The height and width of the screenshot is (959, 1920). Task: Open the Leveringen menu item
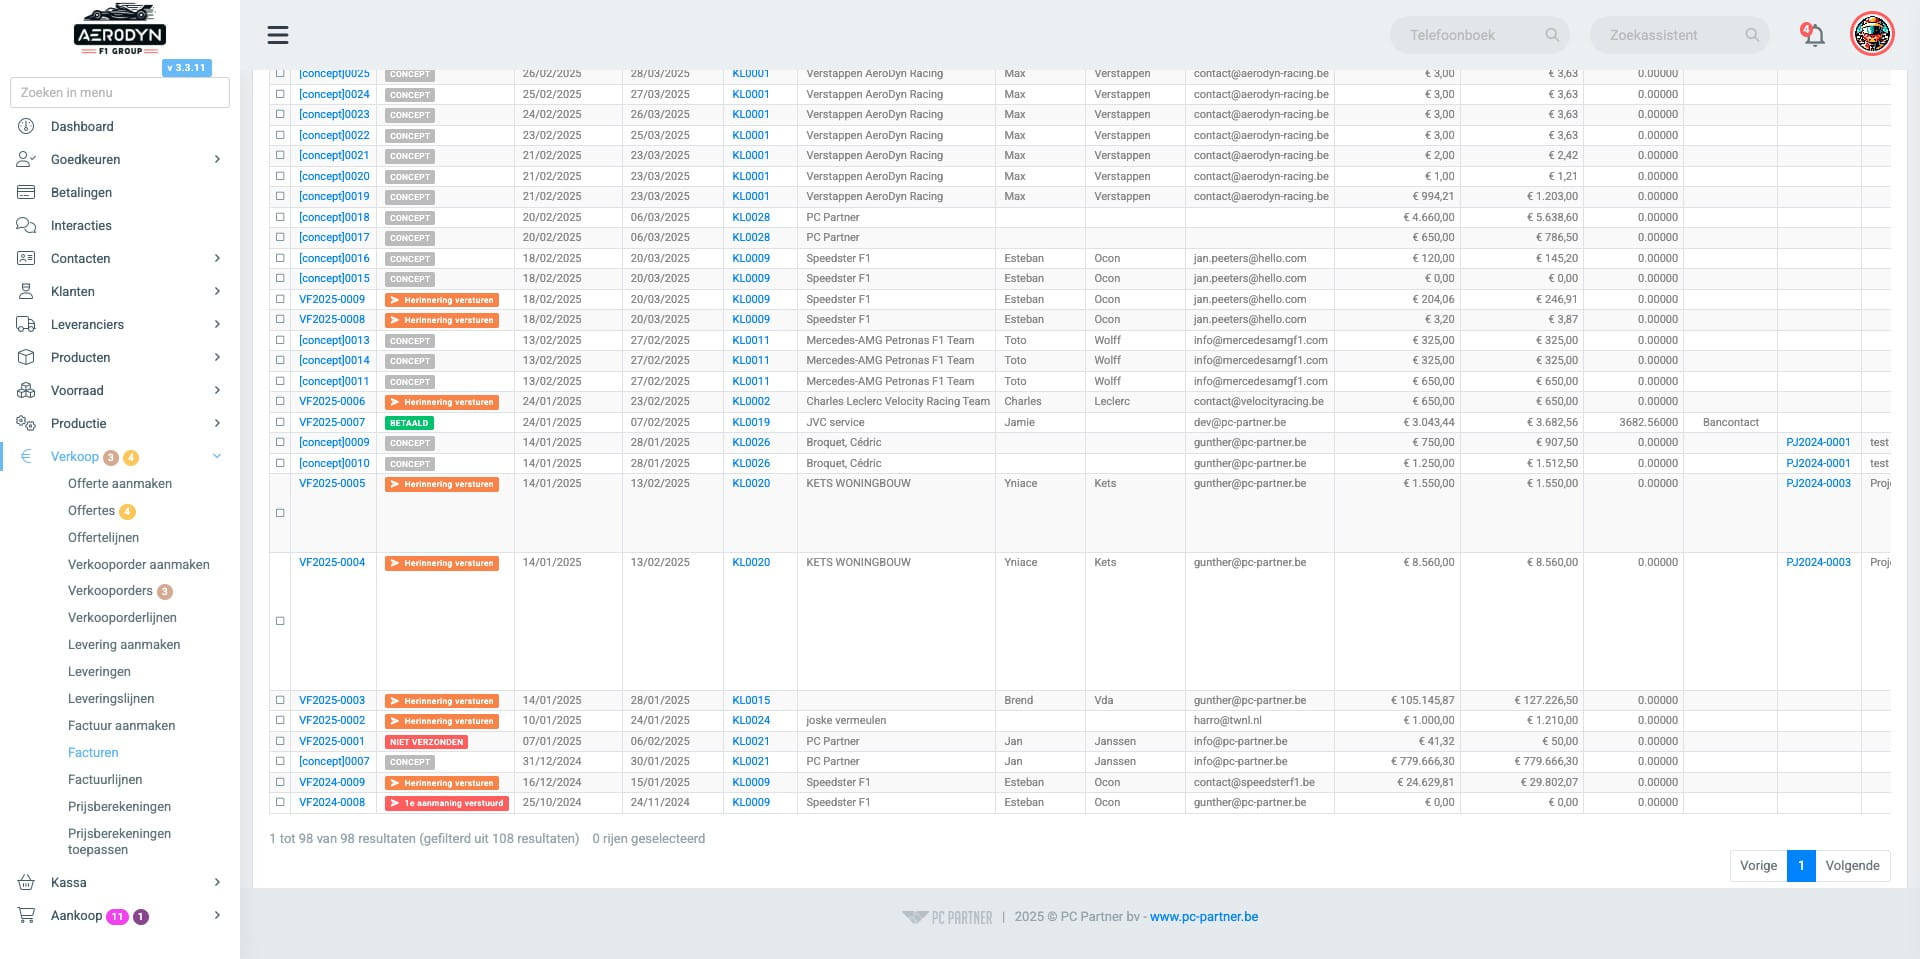pos(99,672)
